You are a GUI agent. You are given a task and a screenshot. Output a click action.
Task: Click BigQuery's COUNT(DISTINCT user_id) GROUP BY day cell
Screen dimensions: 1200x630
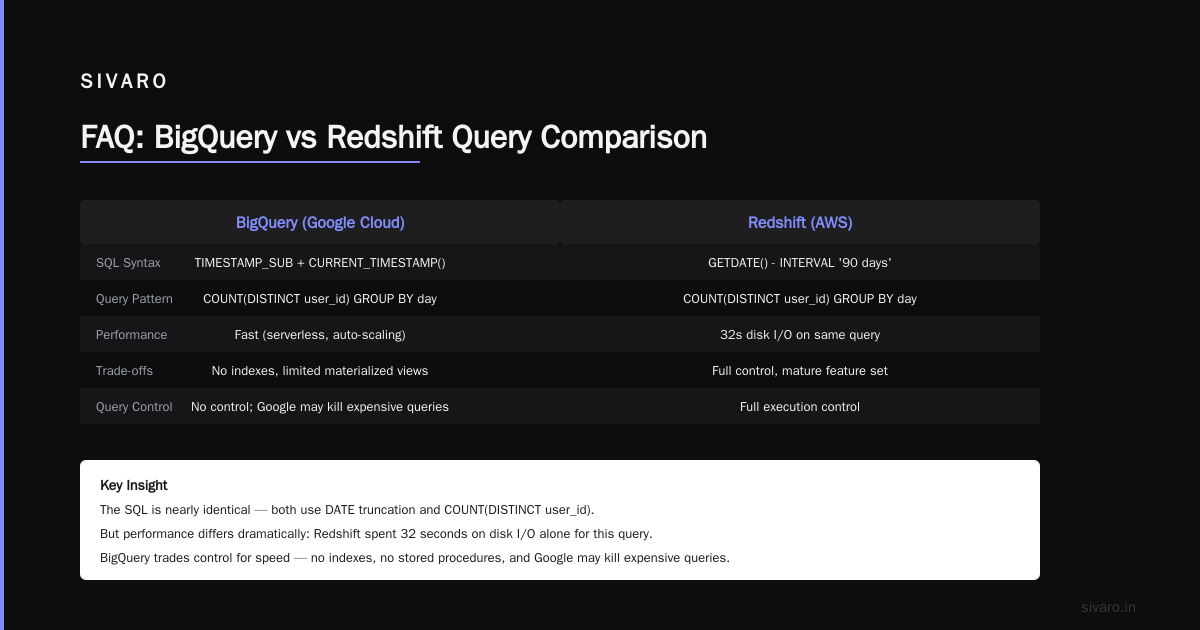click(320, 298)
